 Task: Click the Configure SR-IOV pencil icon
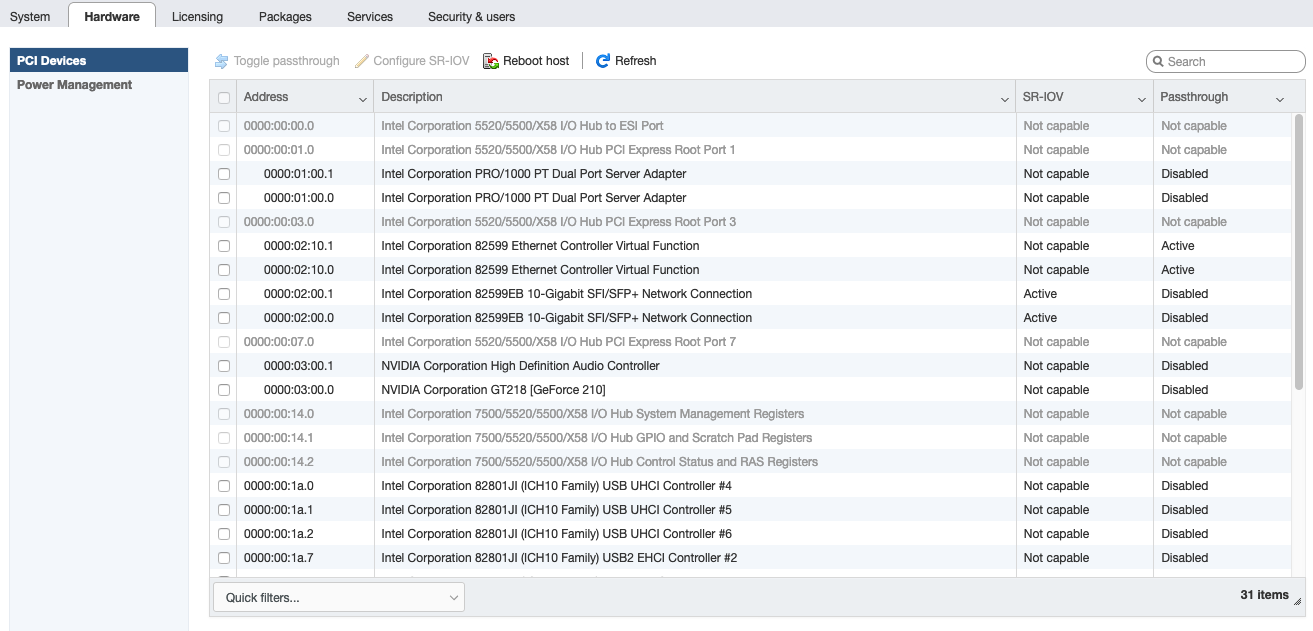(362, 61)
